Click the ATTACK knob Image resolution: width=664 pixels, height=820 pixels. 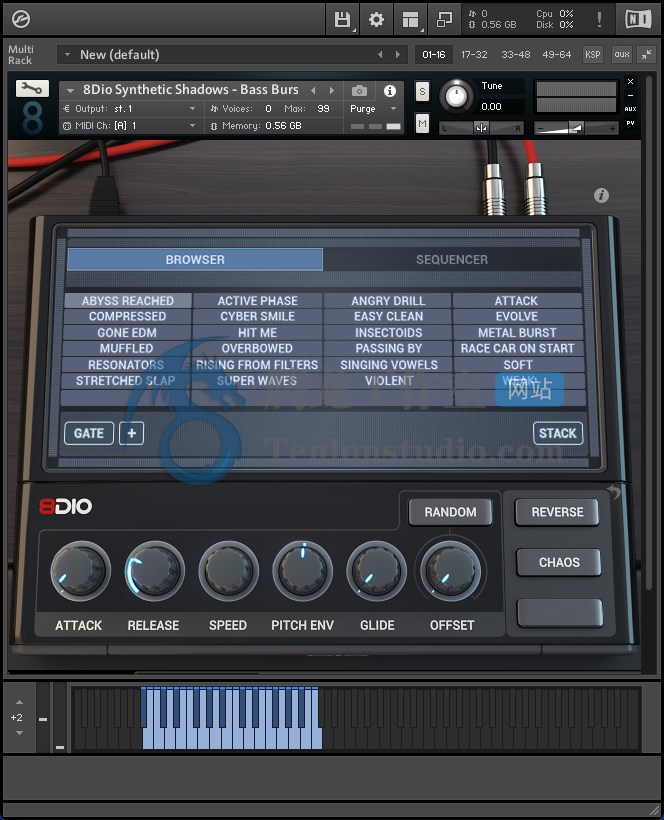click(80, 571)
